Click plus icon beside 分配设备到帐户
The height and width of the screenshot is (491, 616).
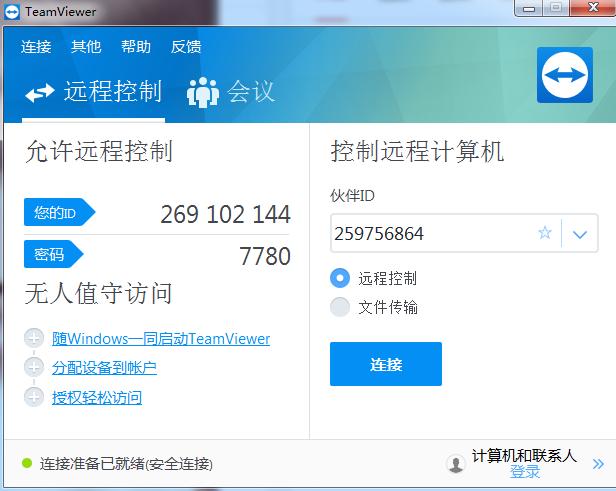[x=34, y=367]
